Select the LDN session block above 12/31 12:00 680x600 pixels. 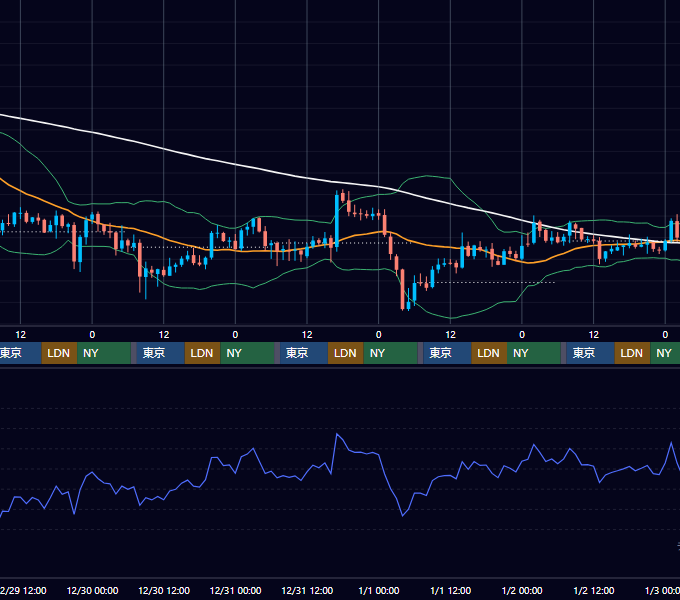346,353
